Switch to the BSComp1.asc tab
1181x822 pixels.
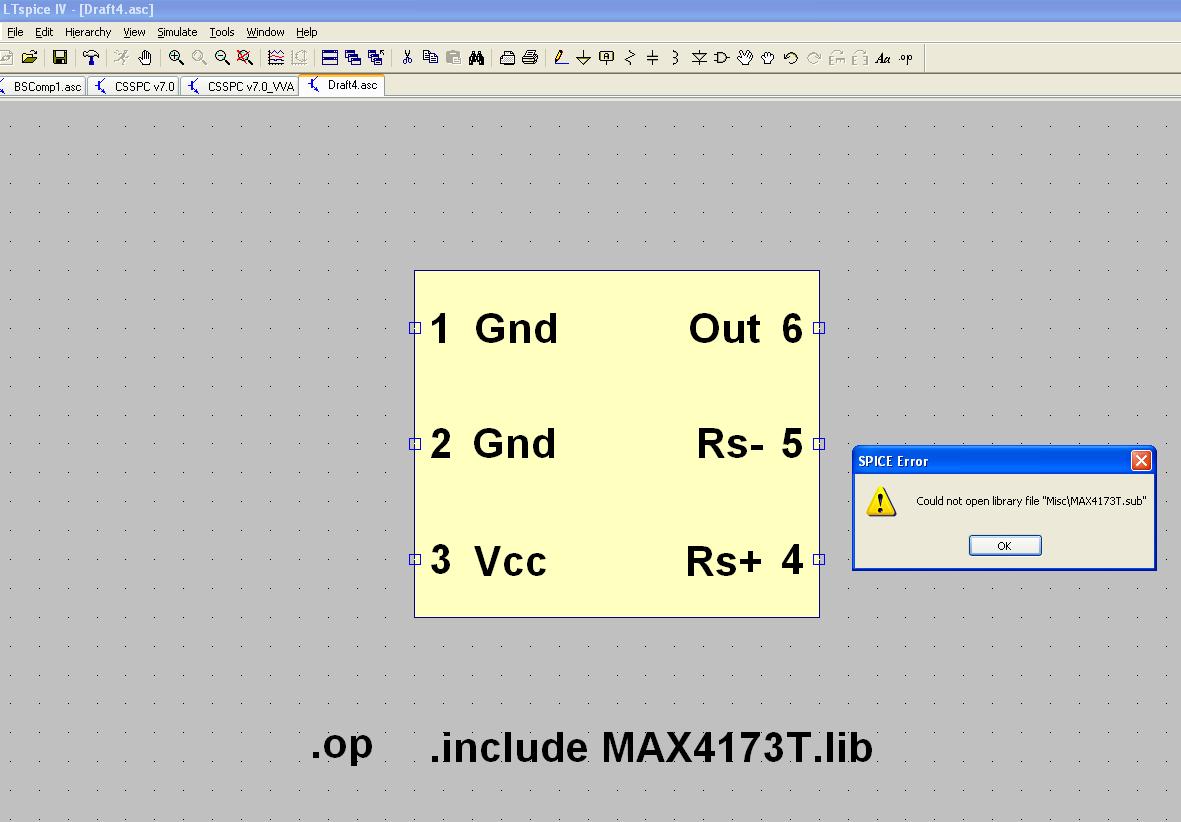click(x=42, y=87)
